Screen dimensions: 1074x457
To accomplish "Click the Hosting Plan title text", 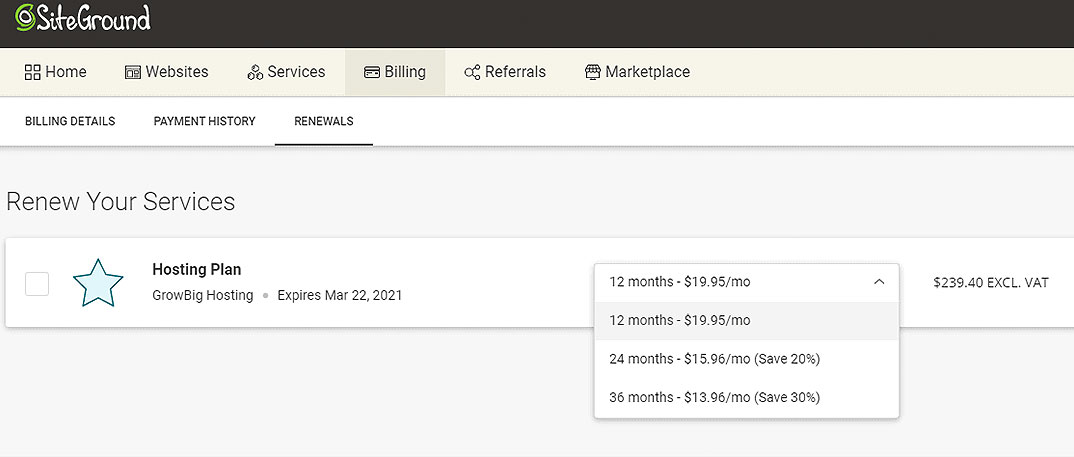I will (196, 269).
